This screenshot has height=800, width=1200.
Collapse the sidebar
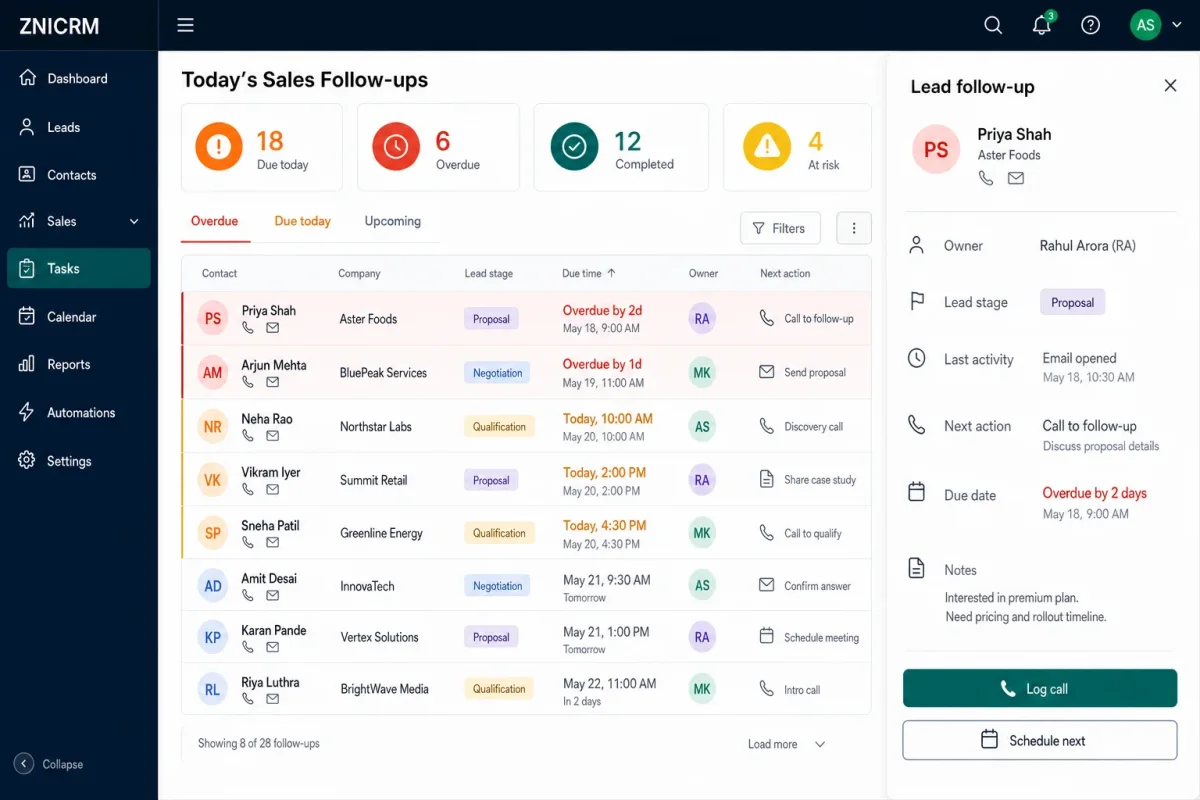(x=49, y=764)
